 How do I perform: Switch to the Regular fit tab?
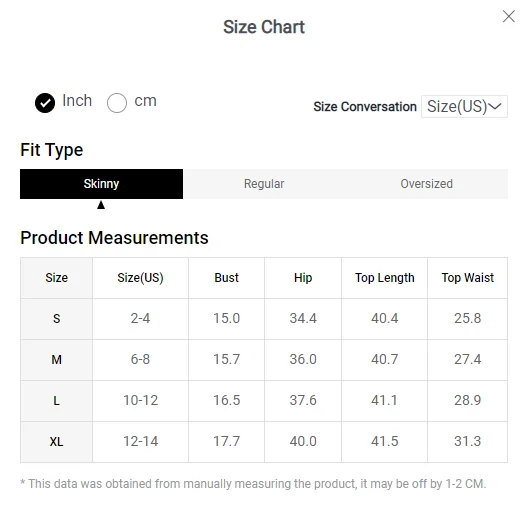tap(264, 184)
